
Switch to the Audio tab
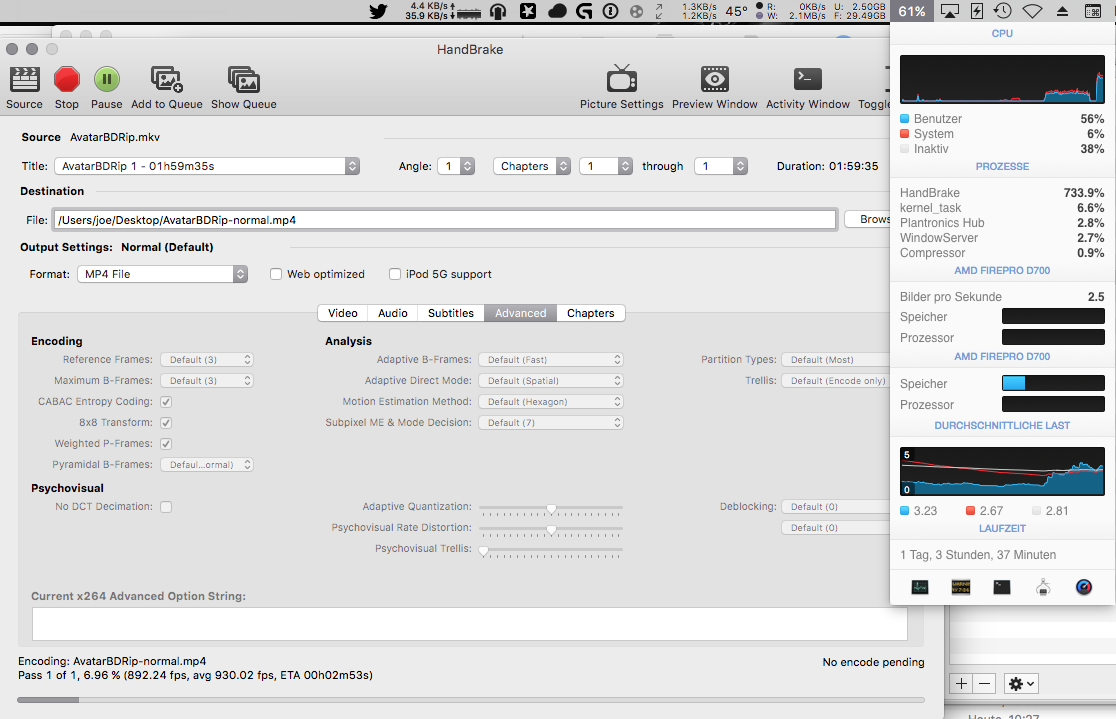tap(392, 313)
